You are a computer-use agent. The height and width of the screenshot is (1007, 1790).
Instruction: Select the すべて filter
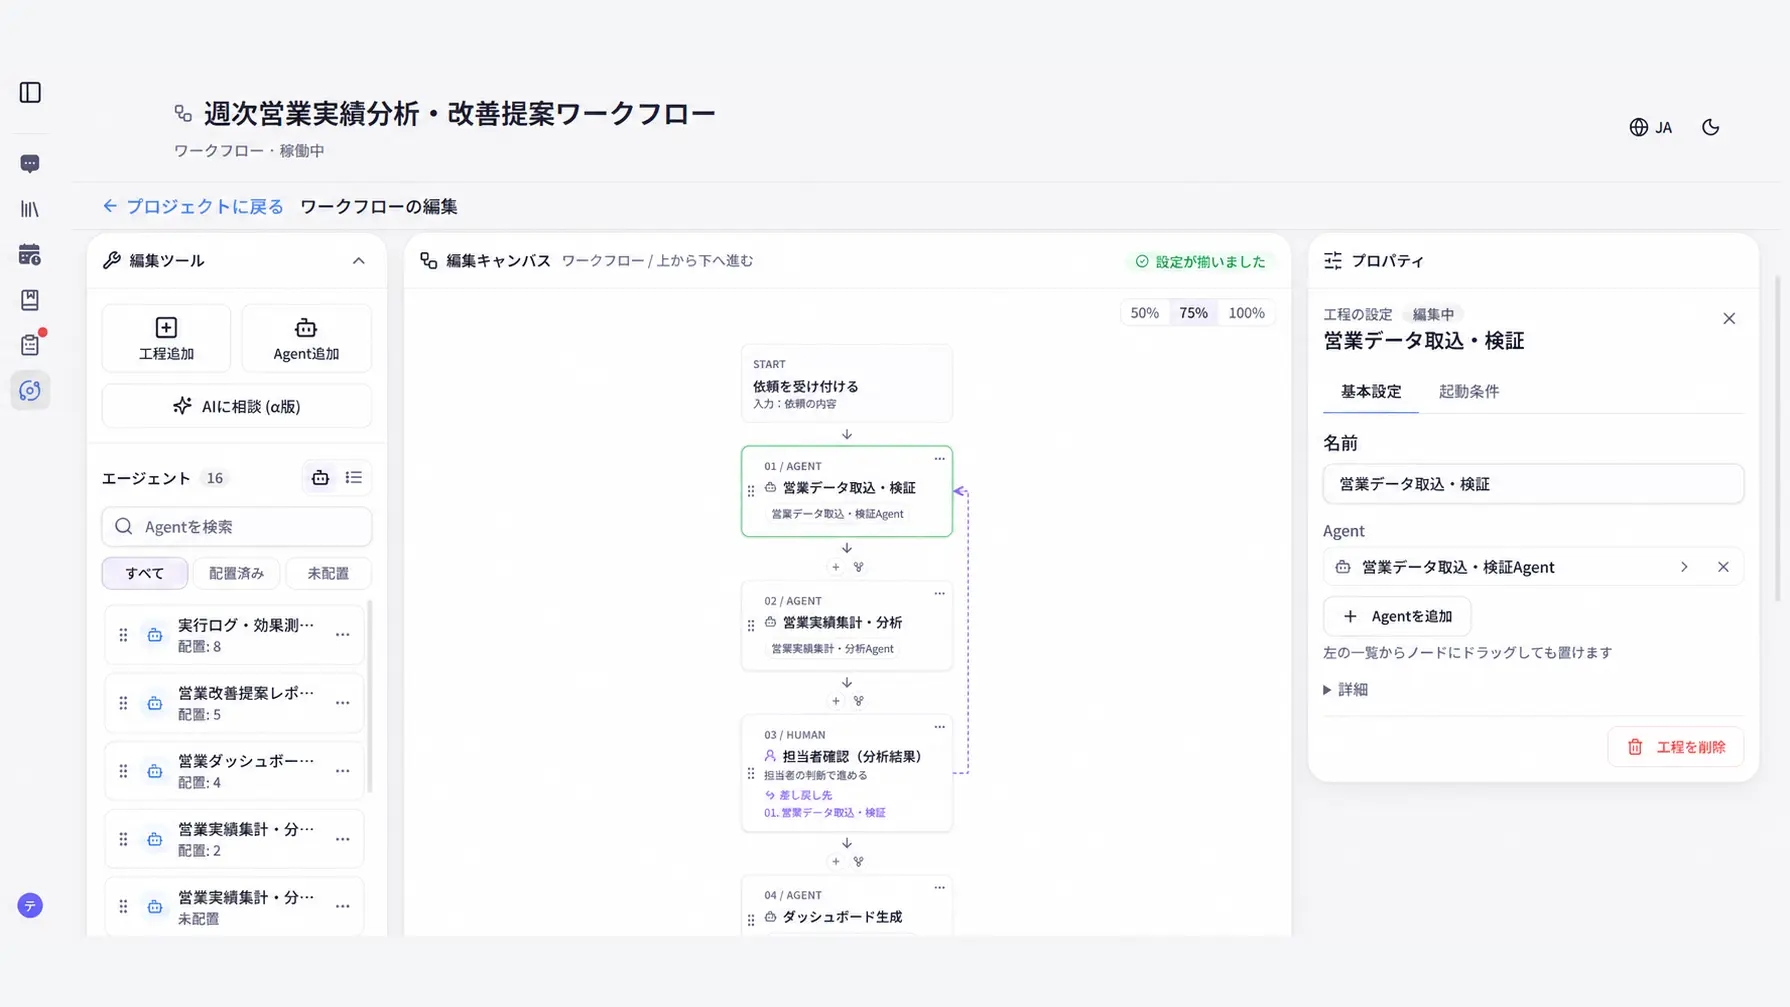point(145,573)
